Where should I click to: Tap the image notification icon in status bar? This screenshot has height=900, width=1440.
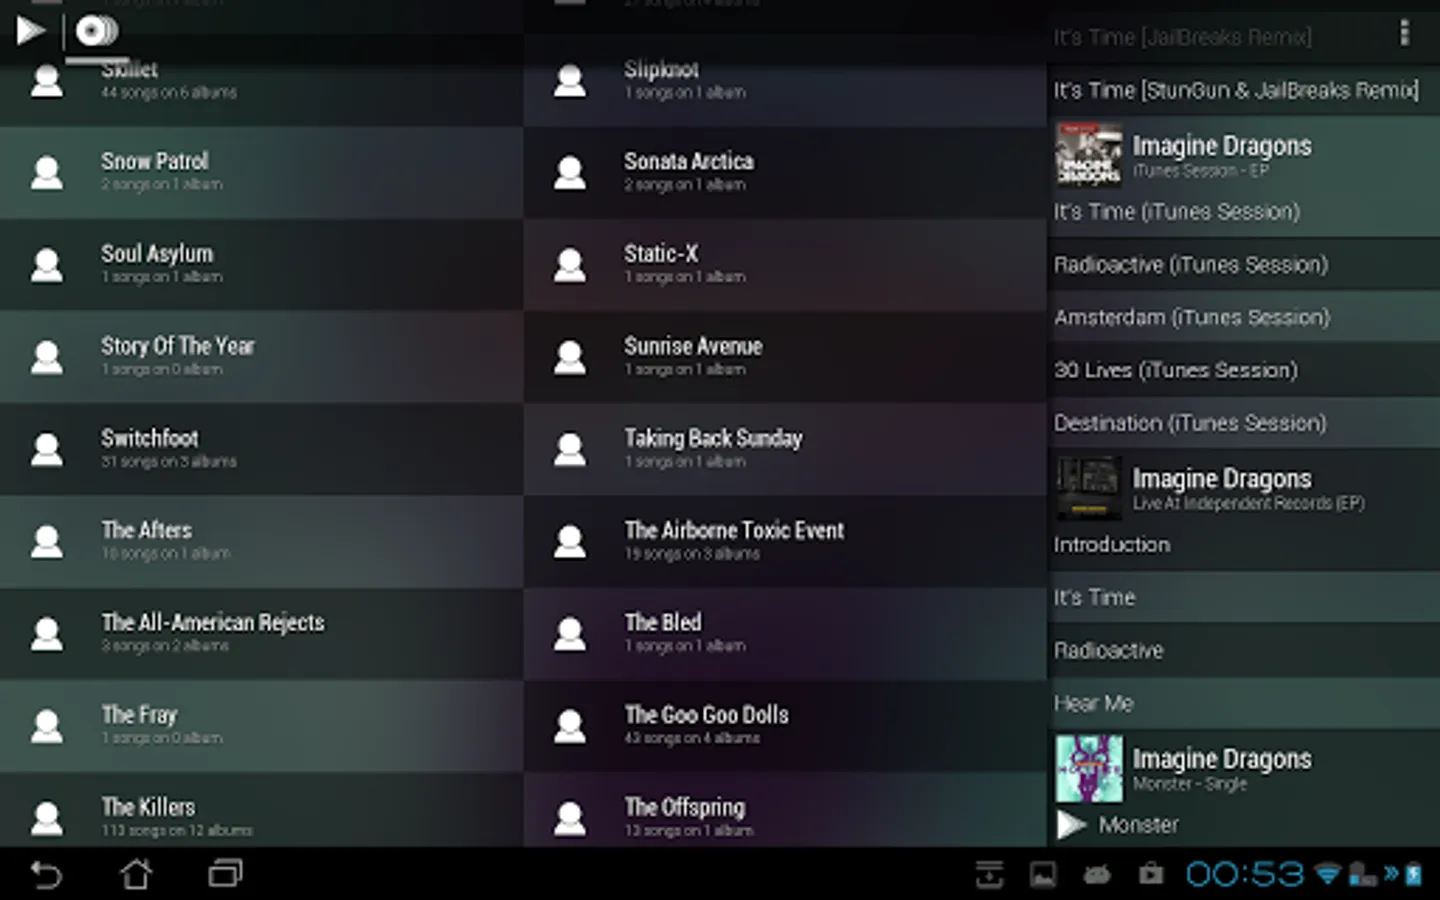(1043, 875)
